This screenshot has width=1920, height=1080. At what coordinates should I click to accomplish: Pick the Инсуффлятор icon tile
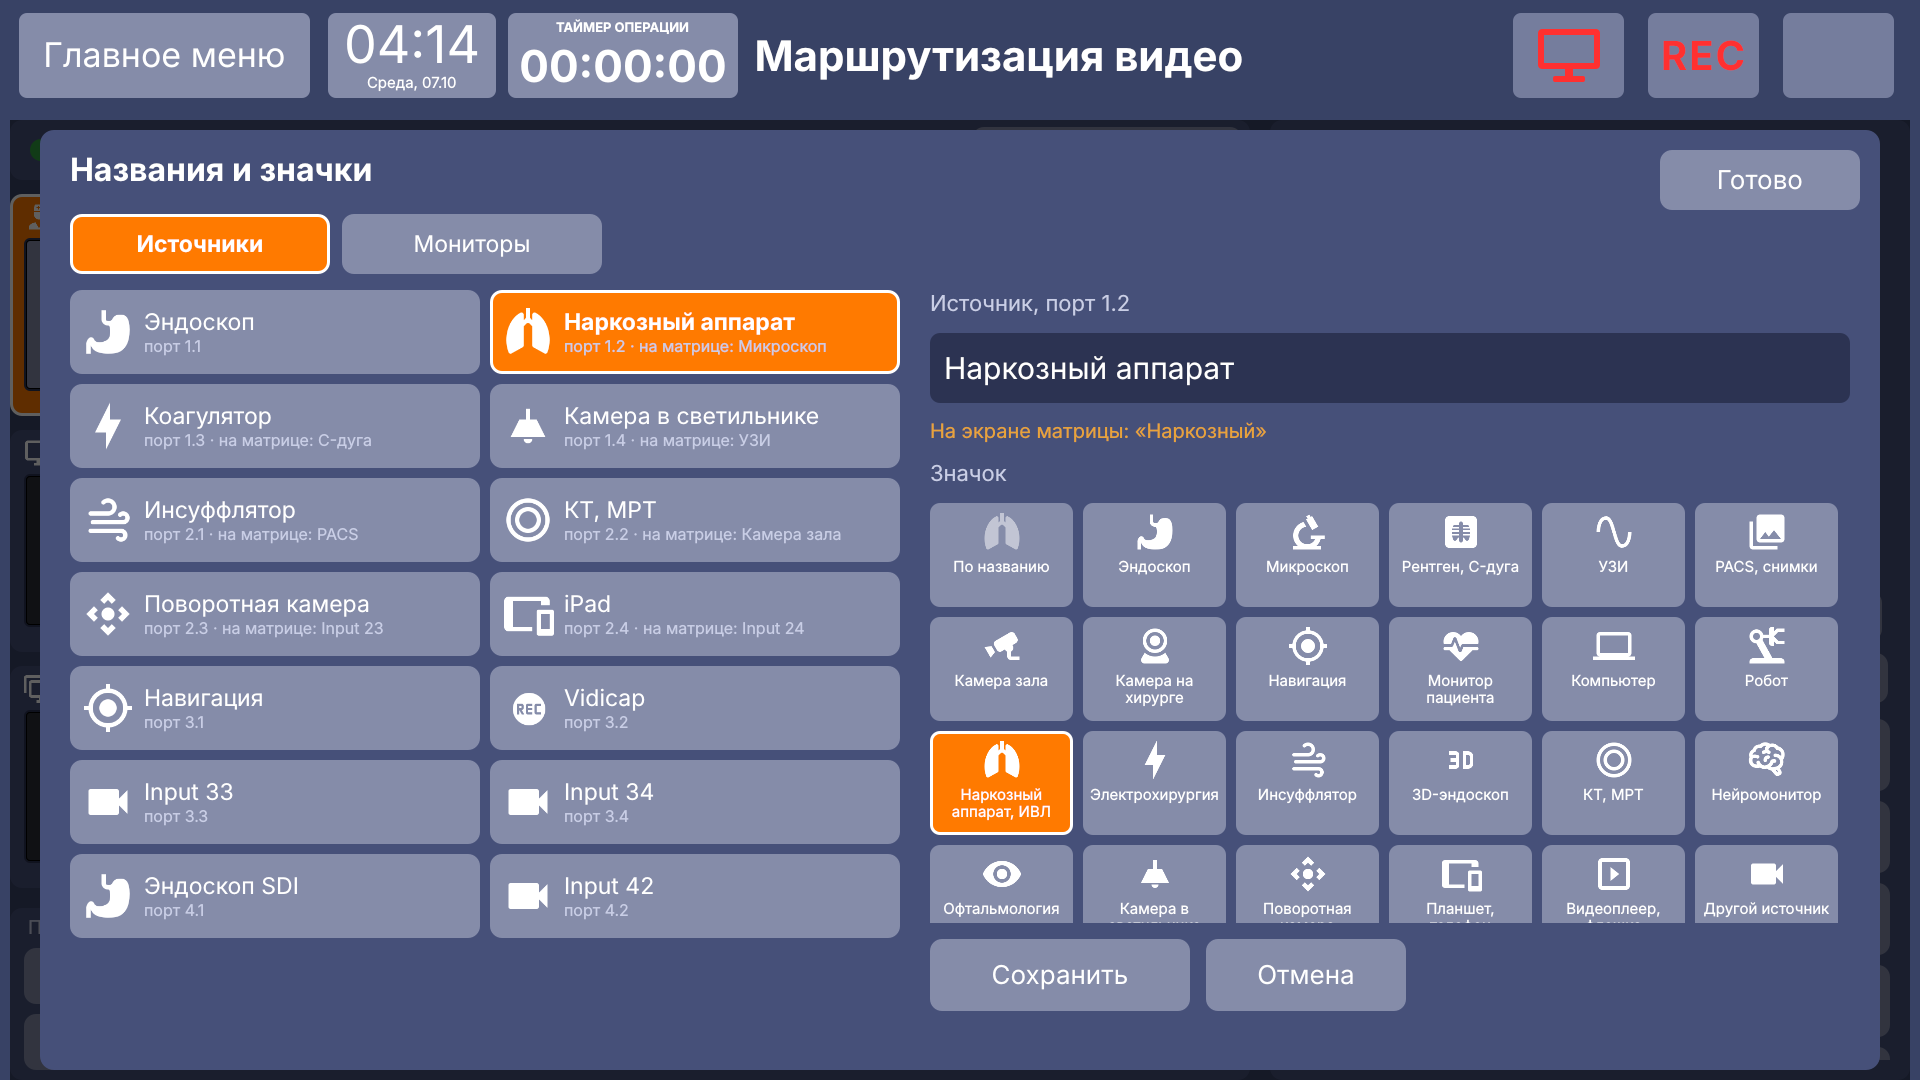coord(1307,782)
